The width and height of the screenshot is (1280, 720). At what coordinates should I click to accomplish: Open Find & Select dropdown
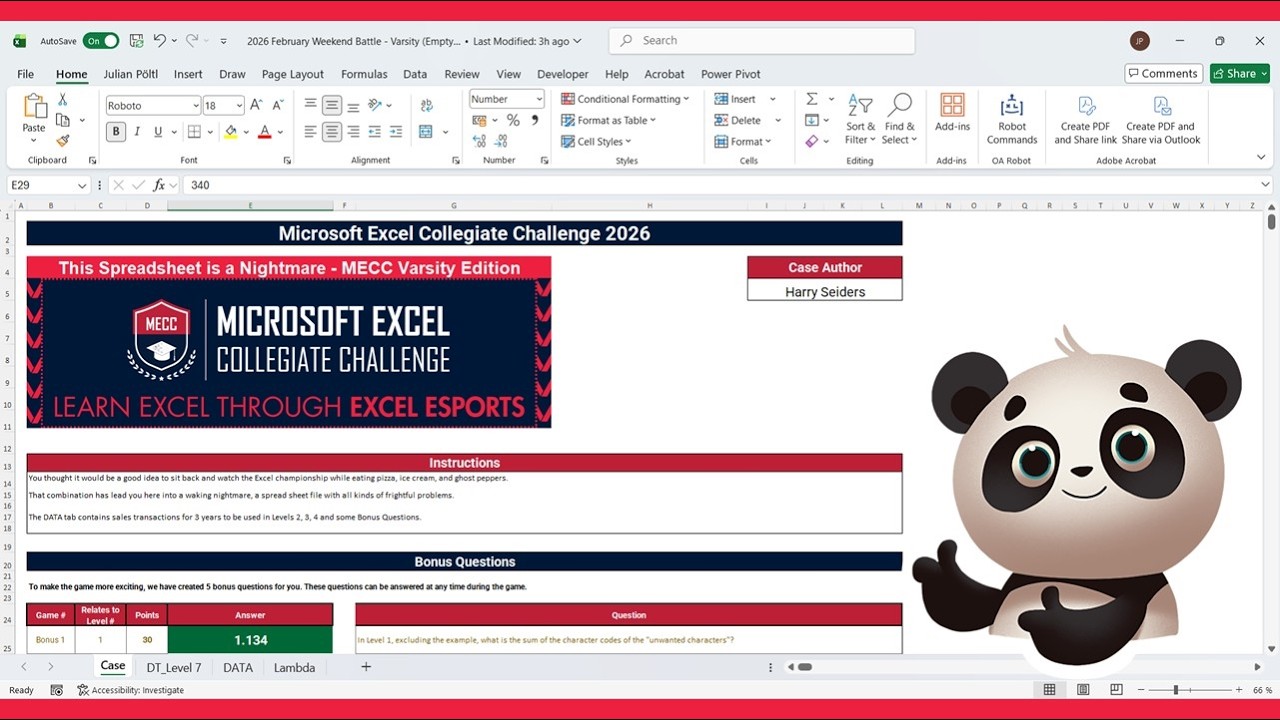pos(900,119)
